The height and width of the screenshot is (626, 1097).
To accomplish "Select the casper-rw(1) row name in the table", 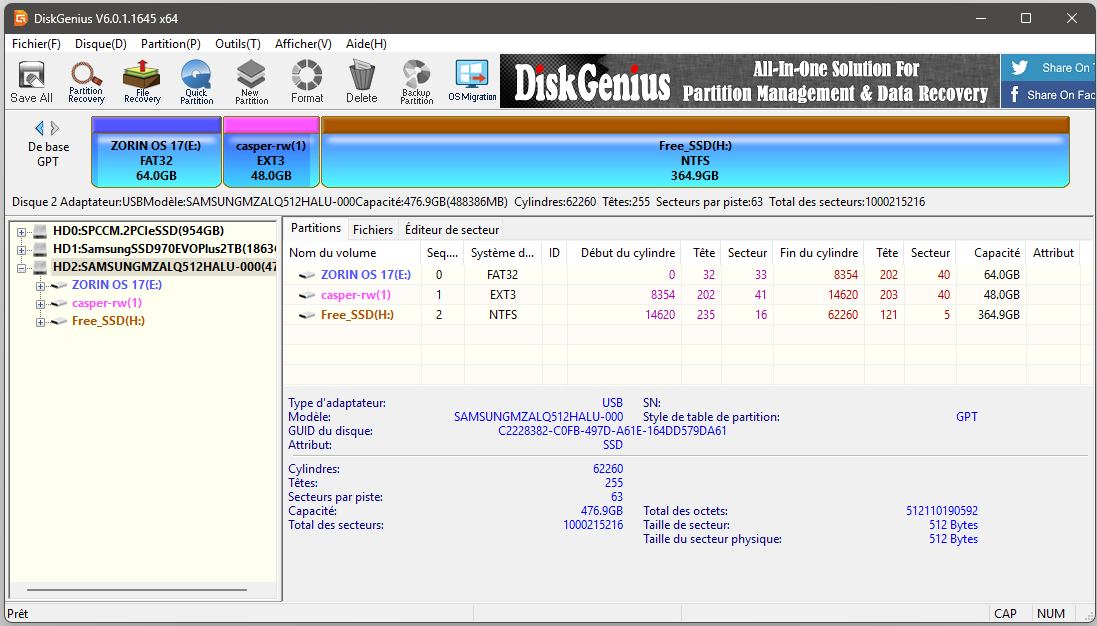I will tap(356, 295).
